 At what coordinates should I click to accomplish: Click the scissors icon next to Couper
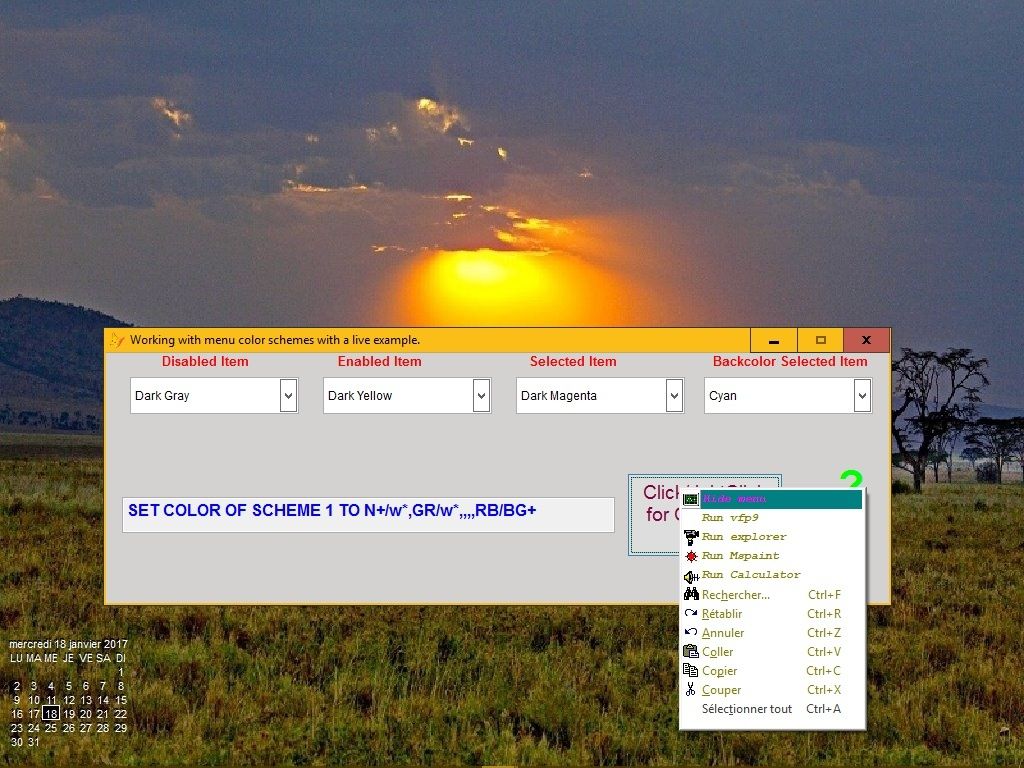[x=690, y=689]
